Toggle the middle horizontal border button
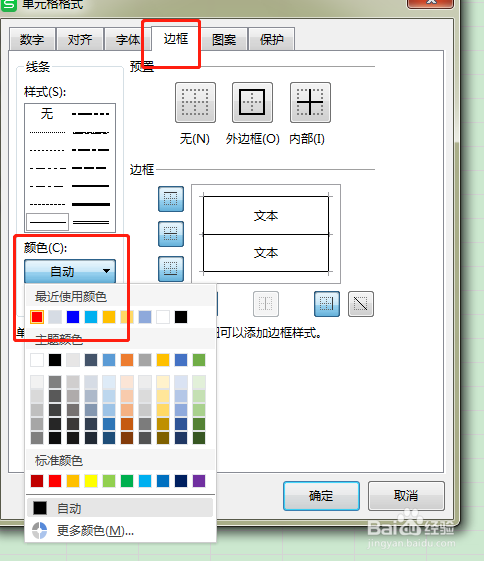 tap(171, 234)
